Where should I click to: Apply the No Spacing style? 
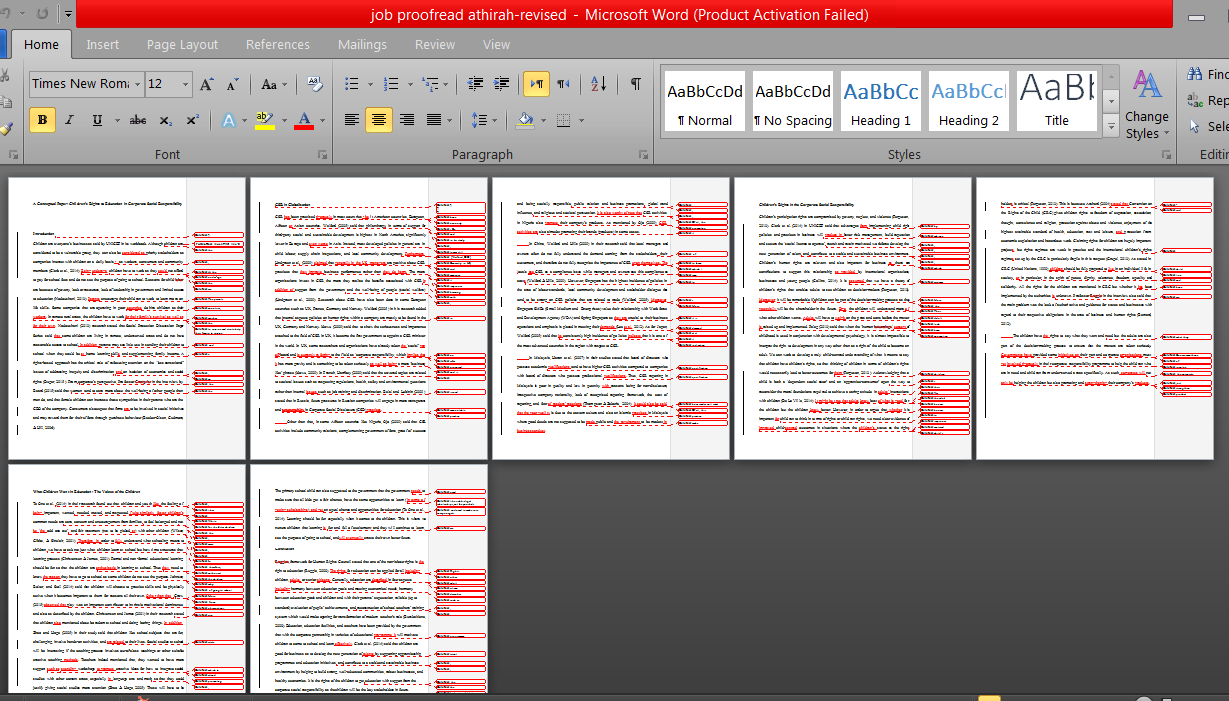coord(793,102)
